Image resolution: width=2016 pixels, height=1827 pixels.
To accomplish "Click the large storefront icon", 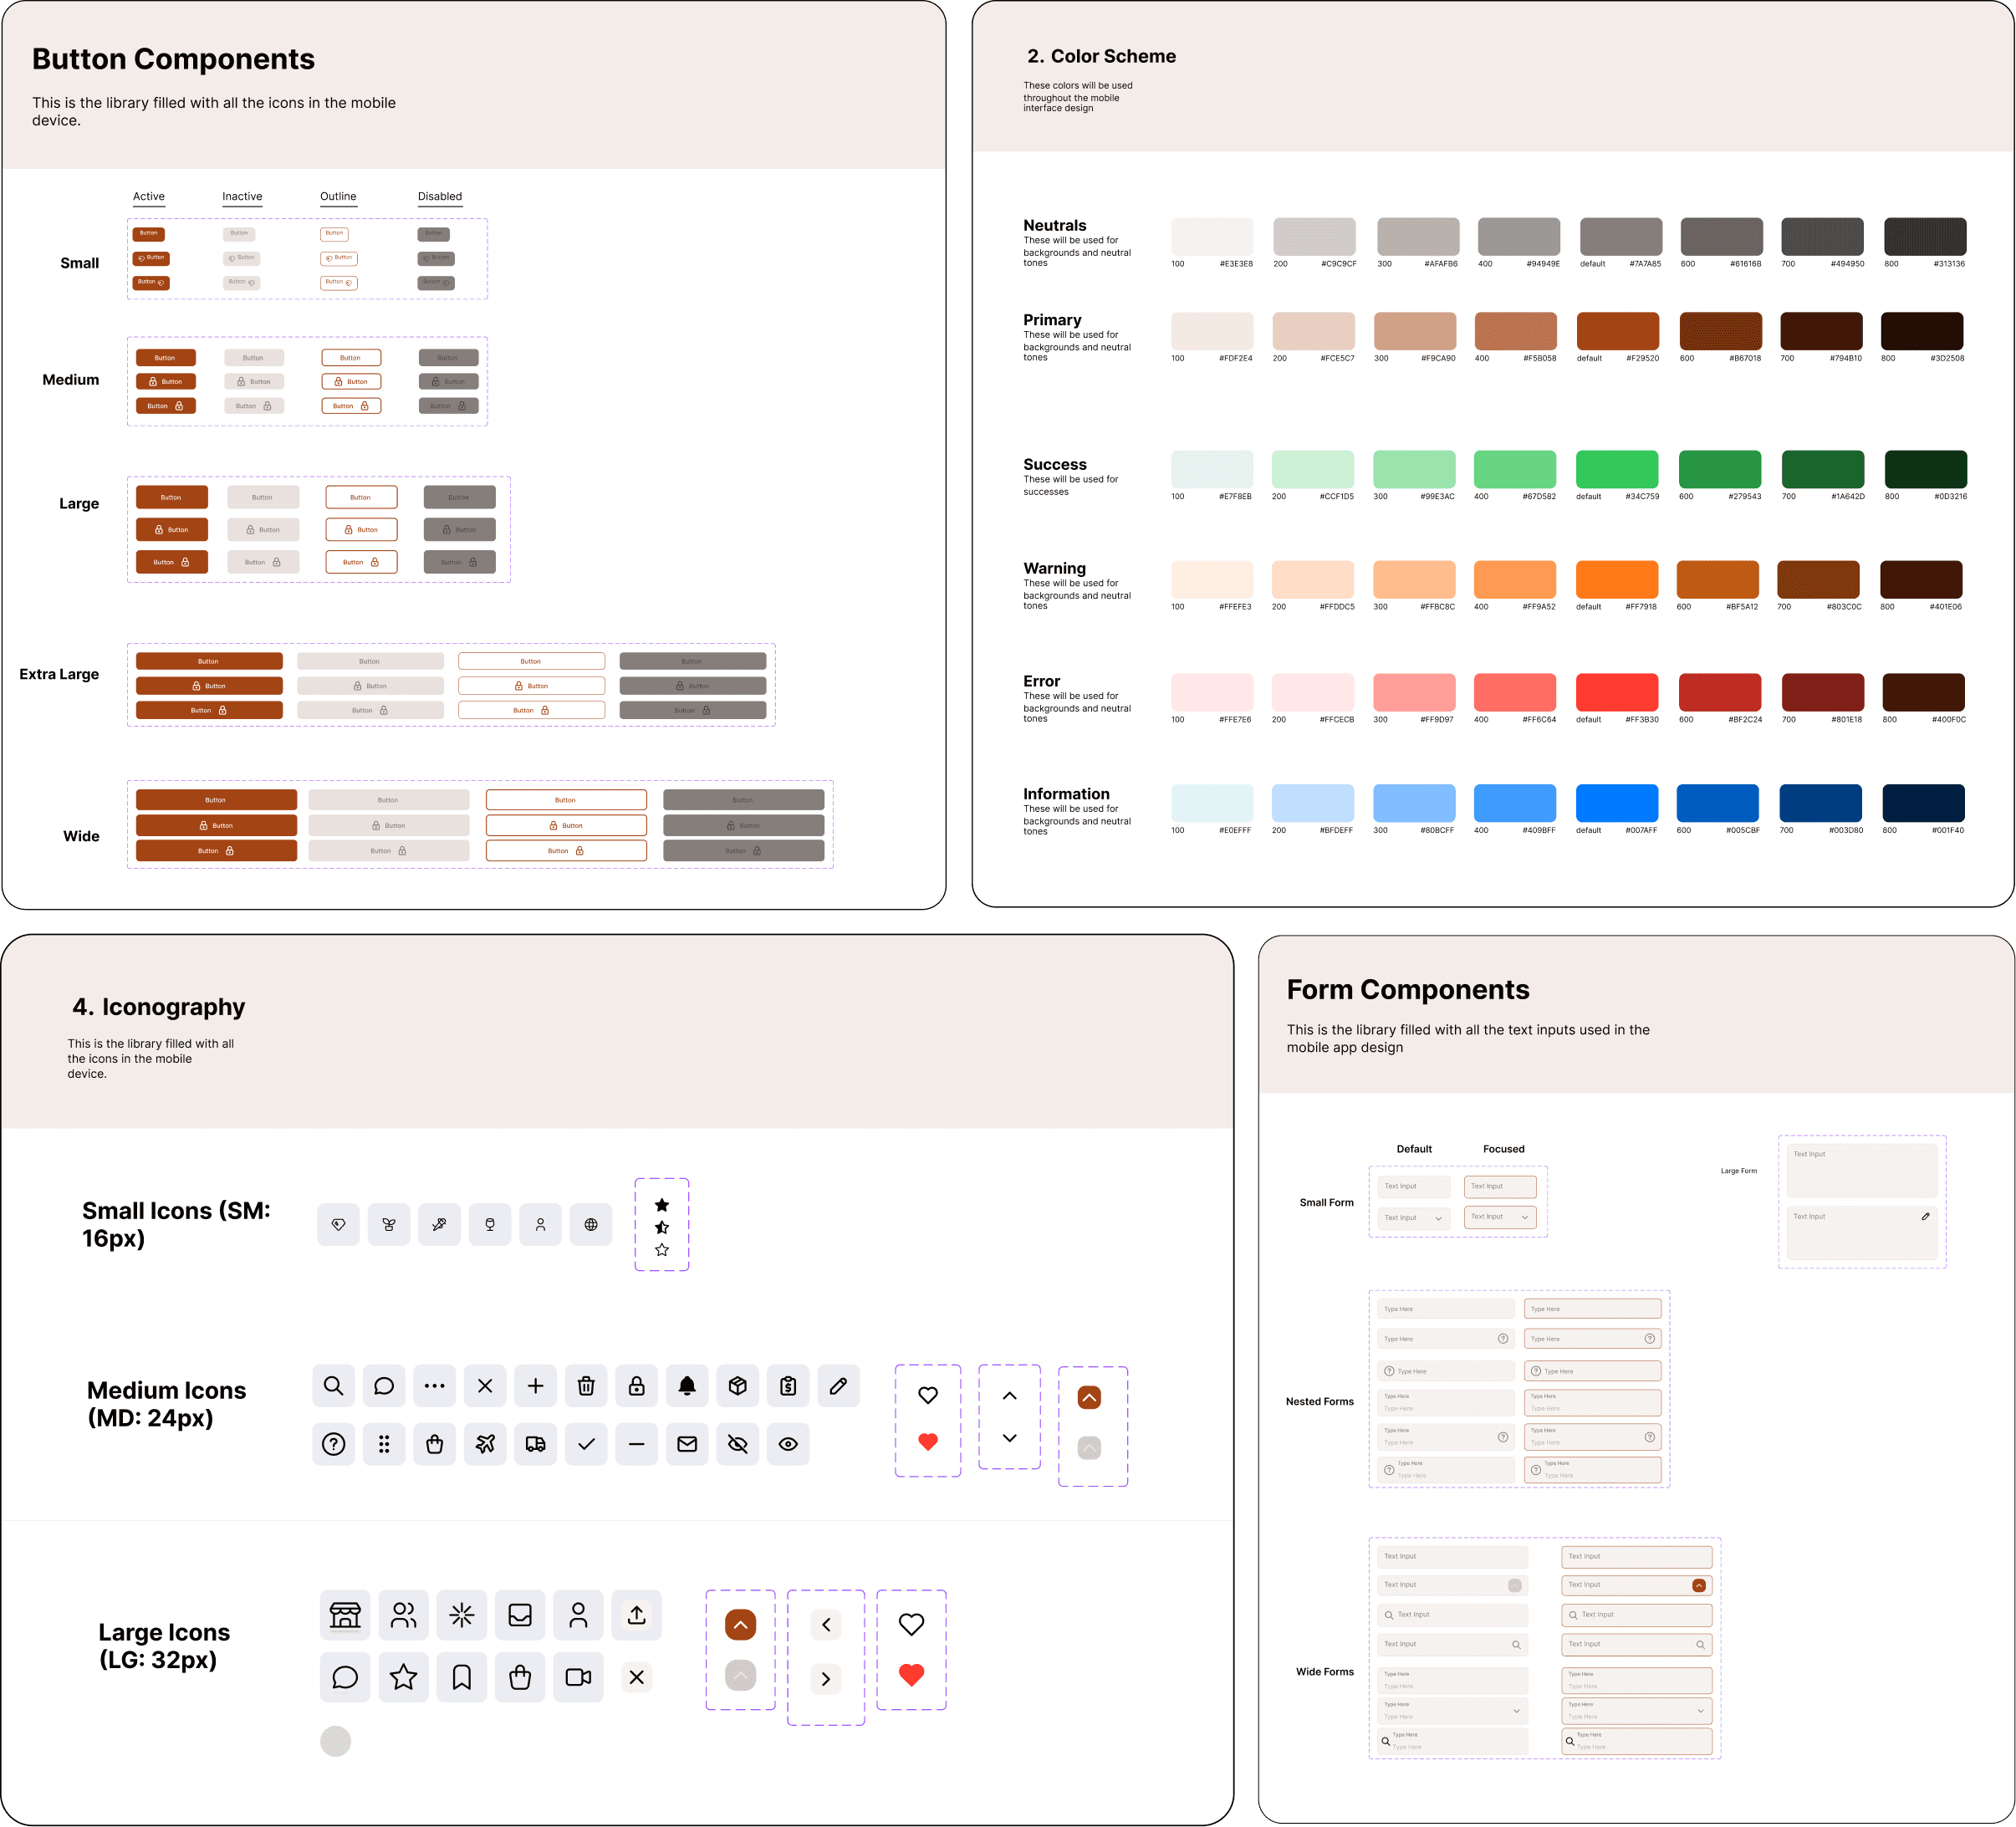I will (x=345, y=1615).
